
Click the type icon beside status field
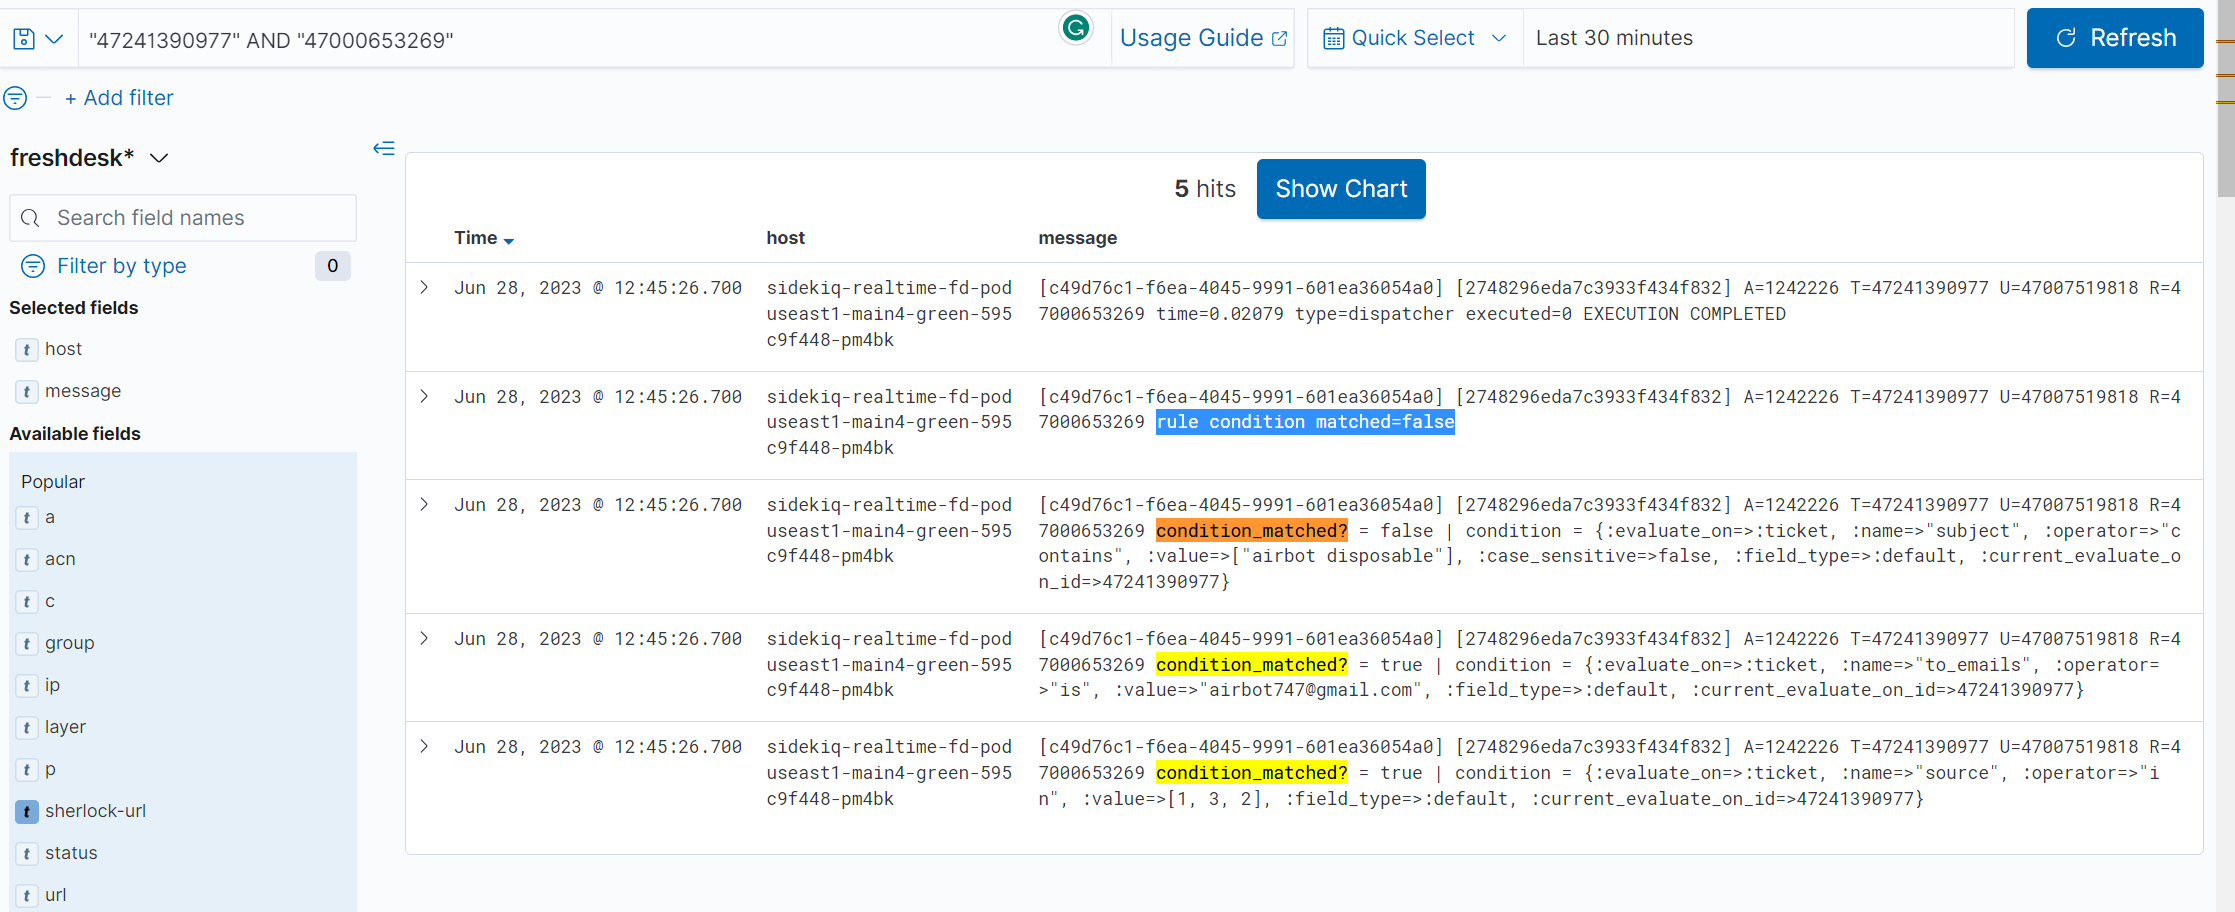[x=27, y=853]
